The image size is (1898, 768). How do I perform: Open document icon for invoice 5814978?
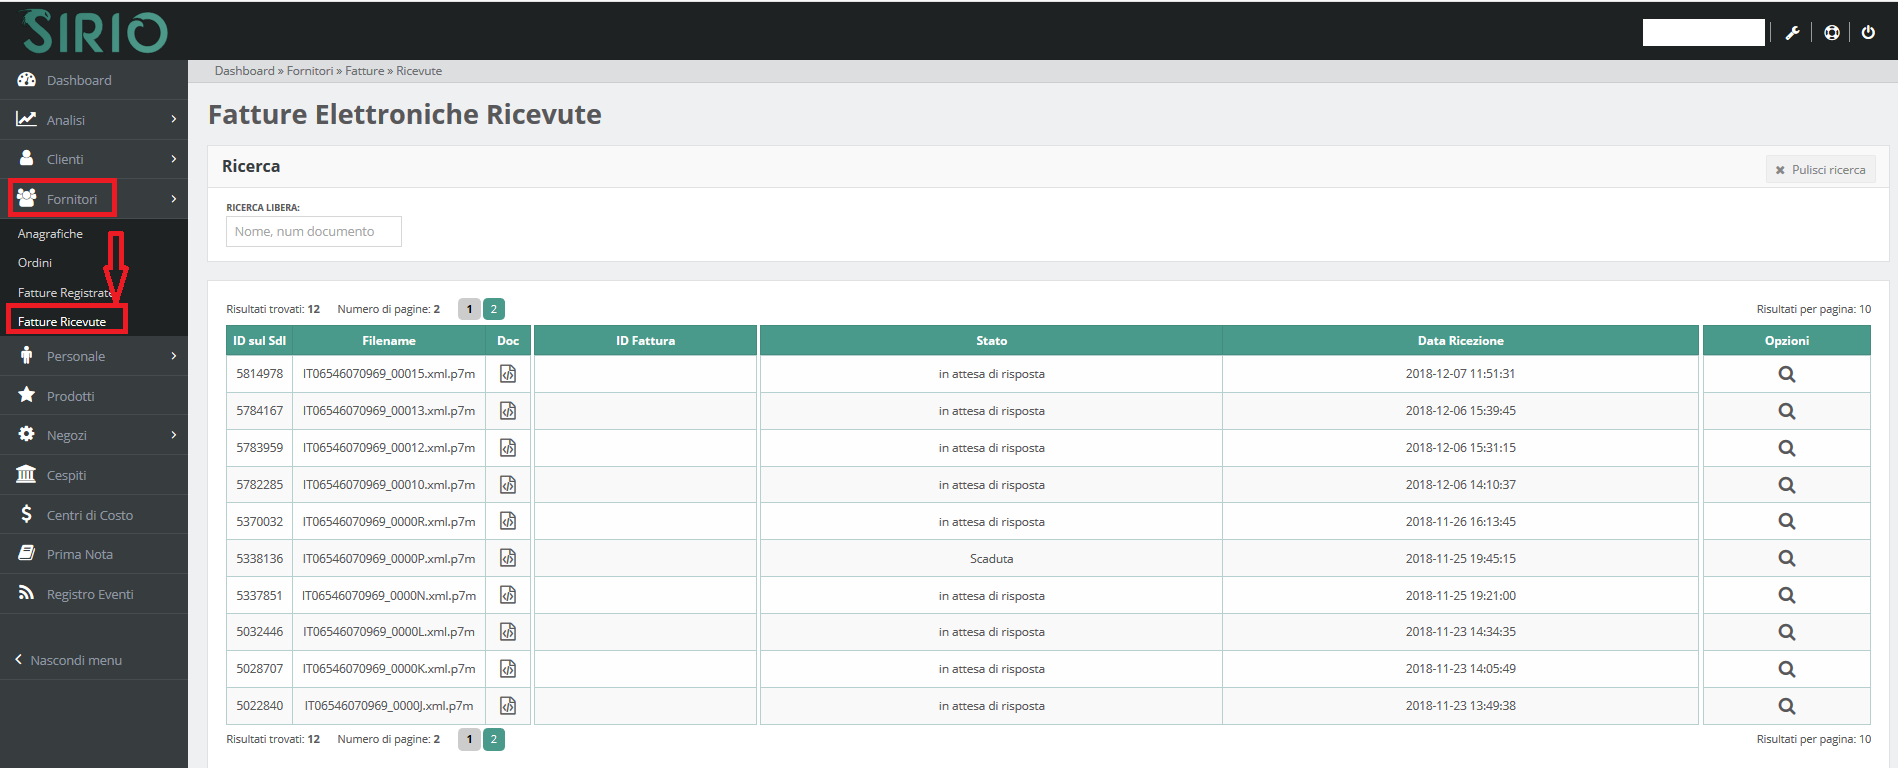[x=508, y=374]
